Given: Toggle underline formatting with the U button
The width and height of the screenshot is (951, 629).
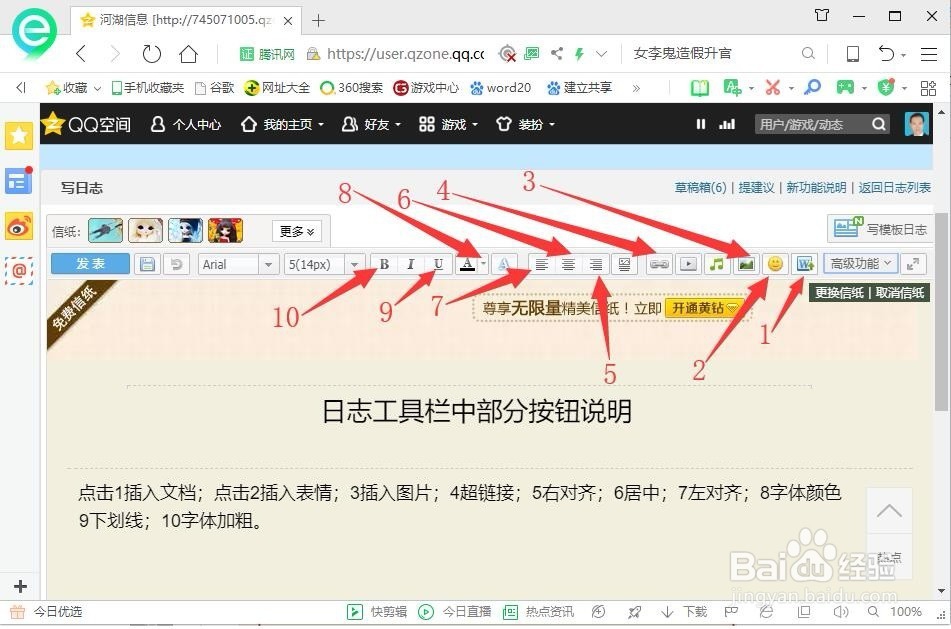Looking at the screenshot, I should 438,264.
